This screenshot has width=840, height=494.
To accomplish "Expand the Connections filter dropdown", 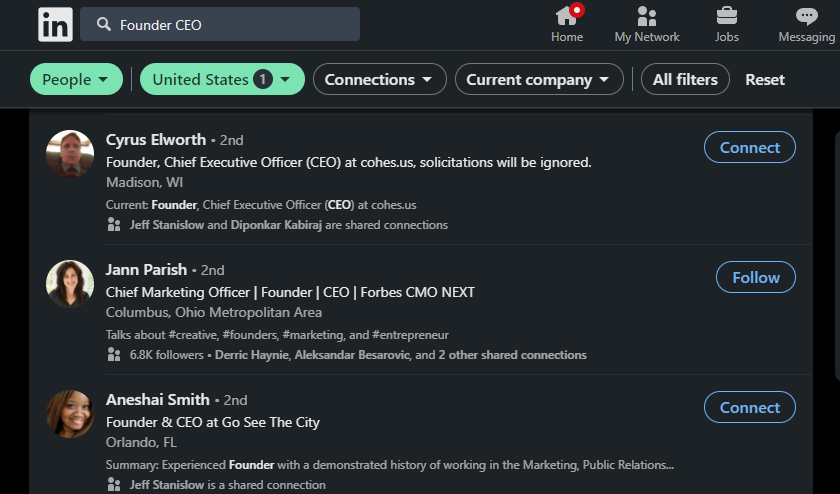I will click(379, 80).
